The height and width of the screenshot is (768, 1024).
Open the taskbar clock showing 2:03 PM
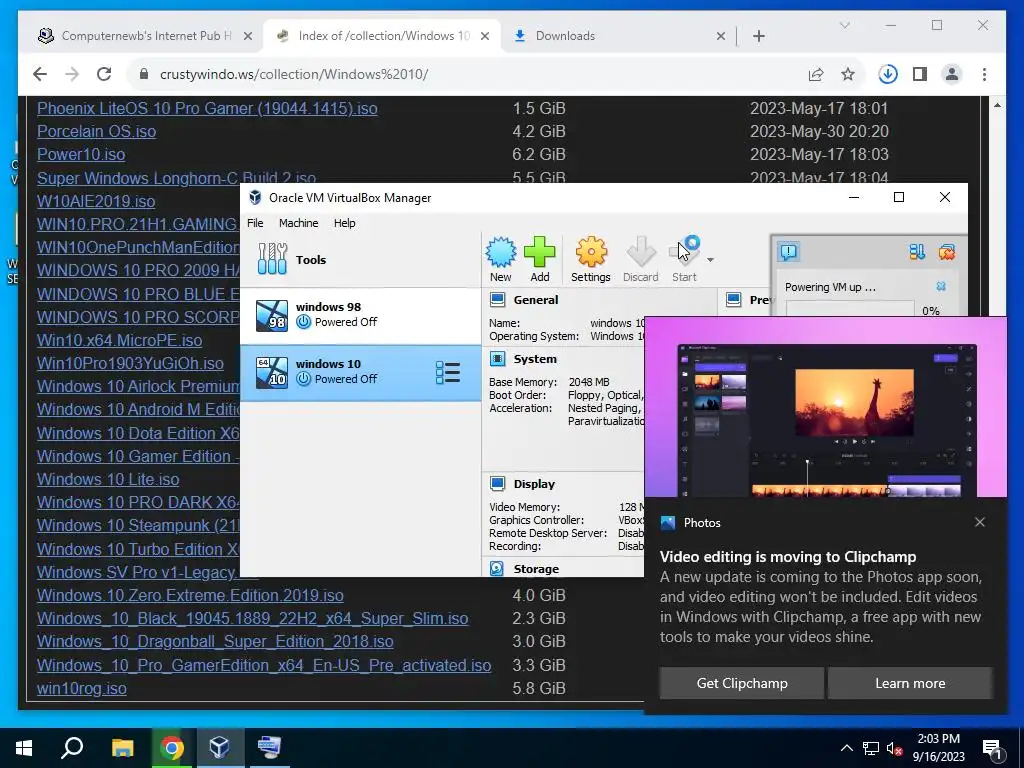coord(938,748)
